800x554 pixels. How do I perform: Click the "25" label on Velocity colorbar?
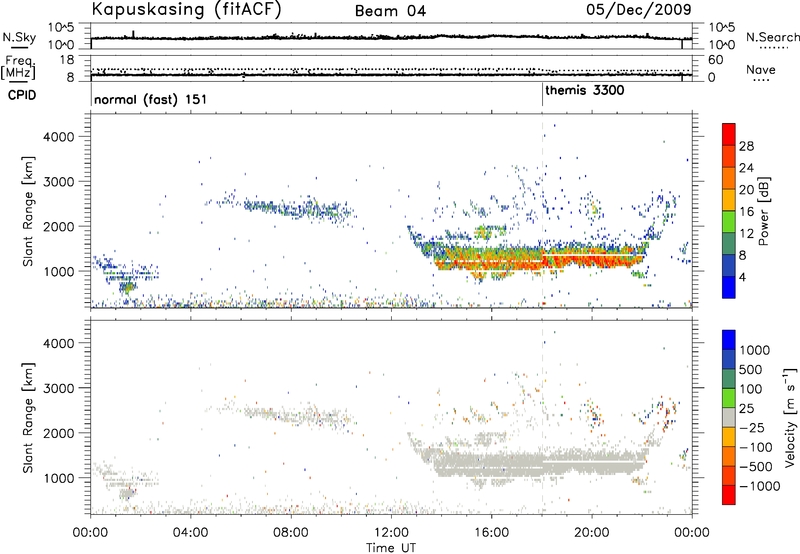747,409
